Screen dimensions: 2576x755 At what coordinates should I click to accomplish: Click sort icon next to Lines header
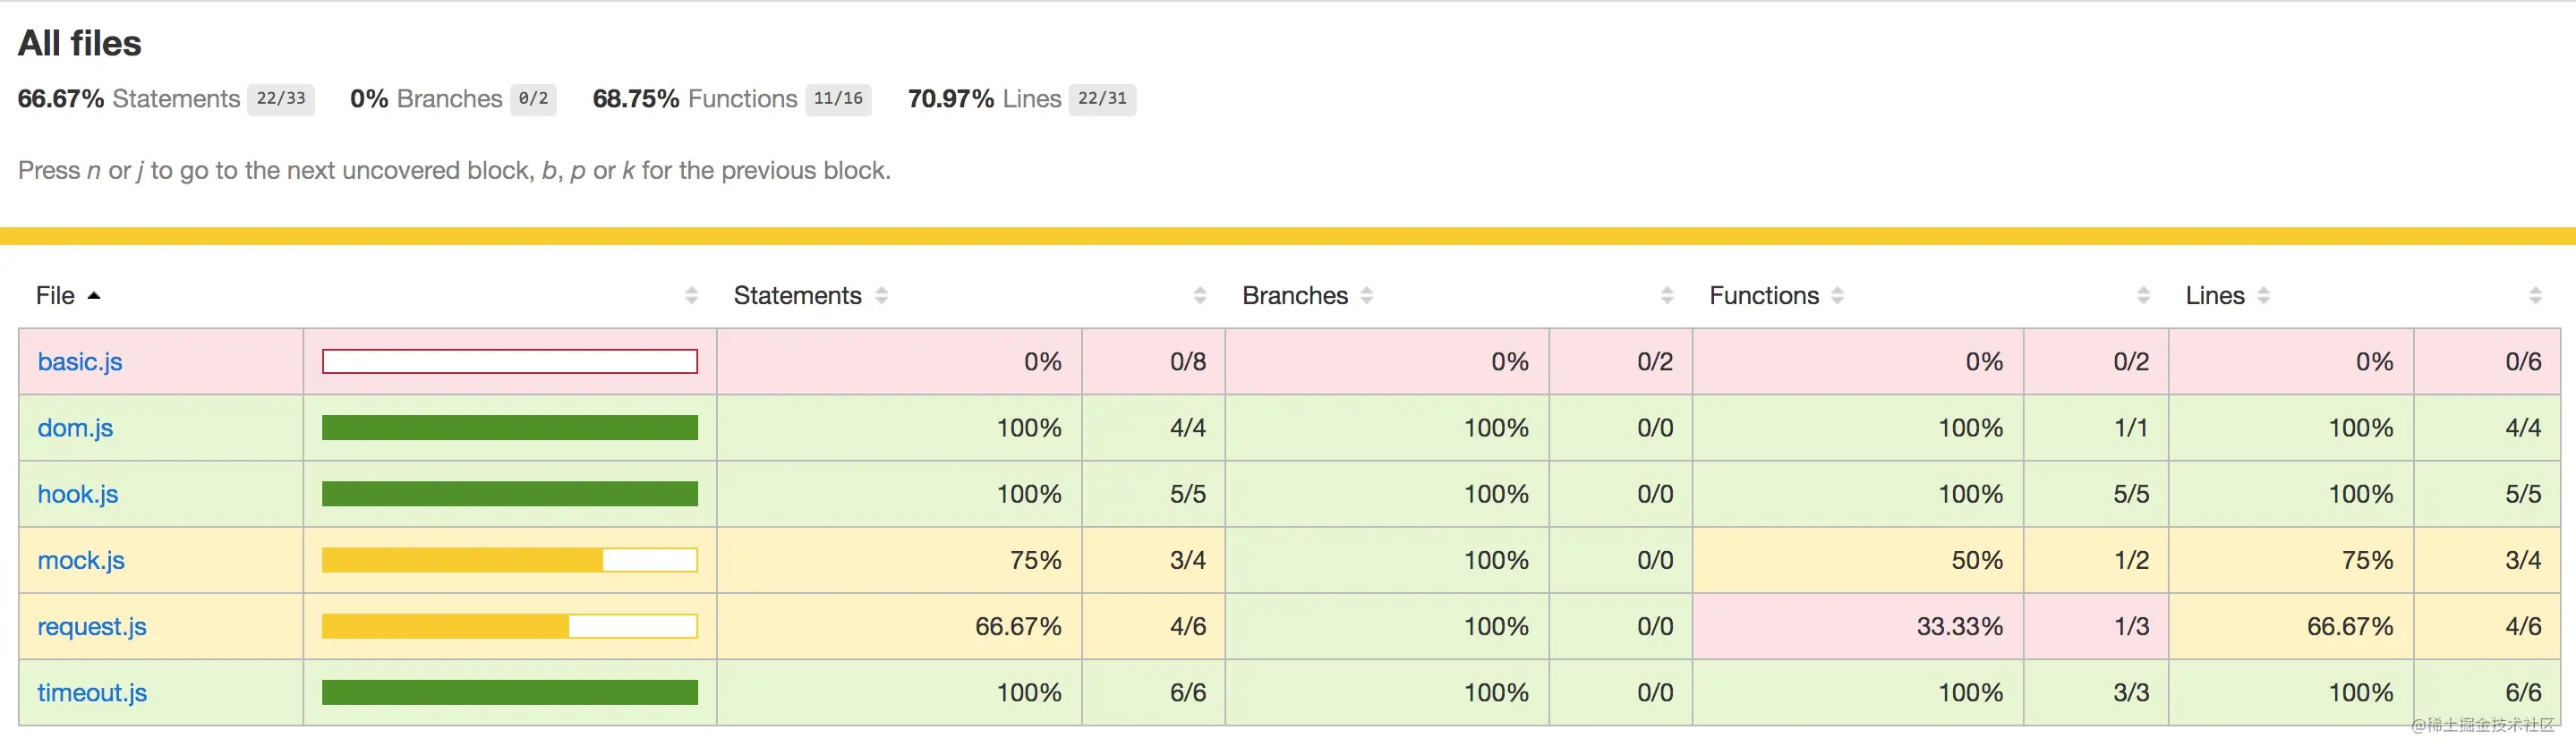click(2263, 296)
